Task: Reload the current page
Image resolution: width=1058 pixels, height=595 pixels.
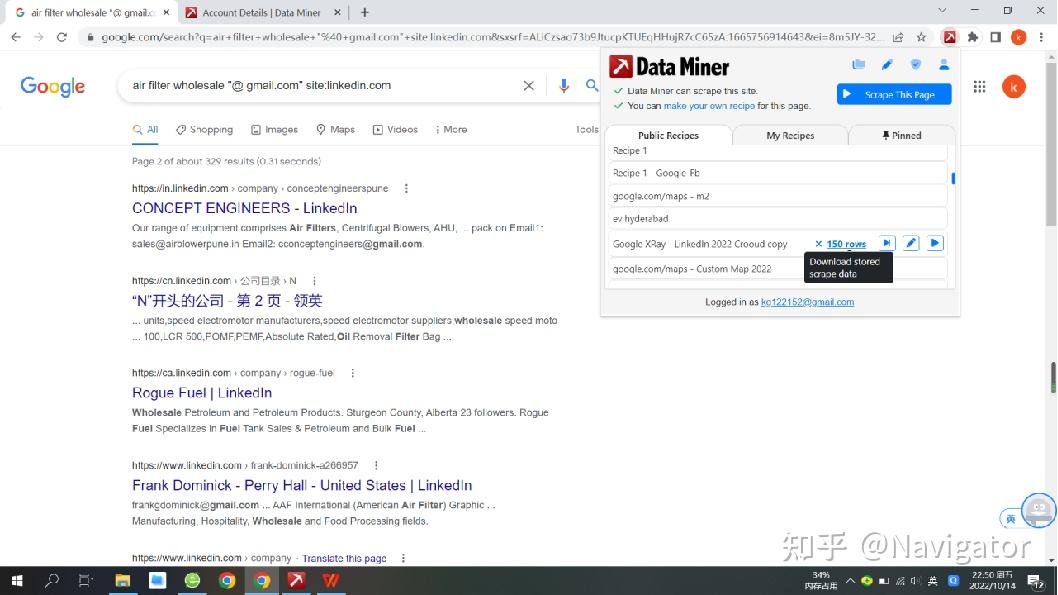Action: [62, 37]
